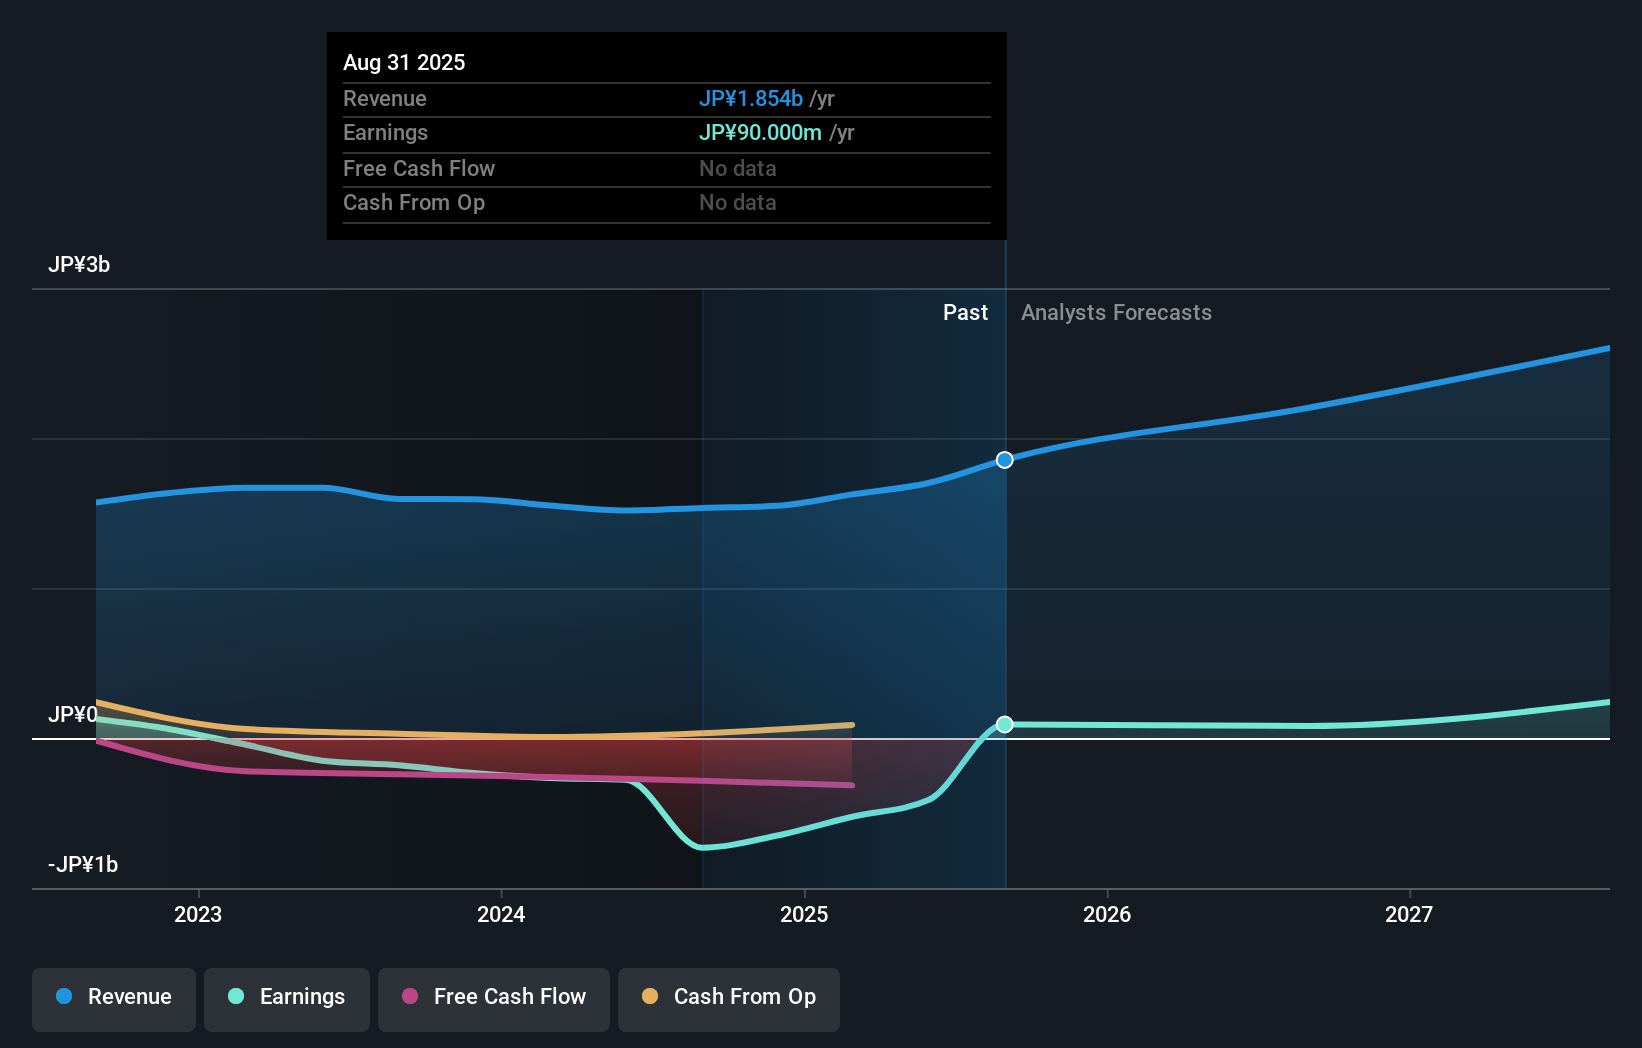Click the JP¥1.854b revenue value link
The width and height of the screenshot is (1642, 1048).
[751, 98]
